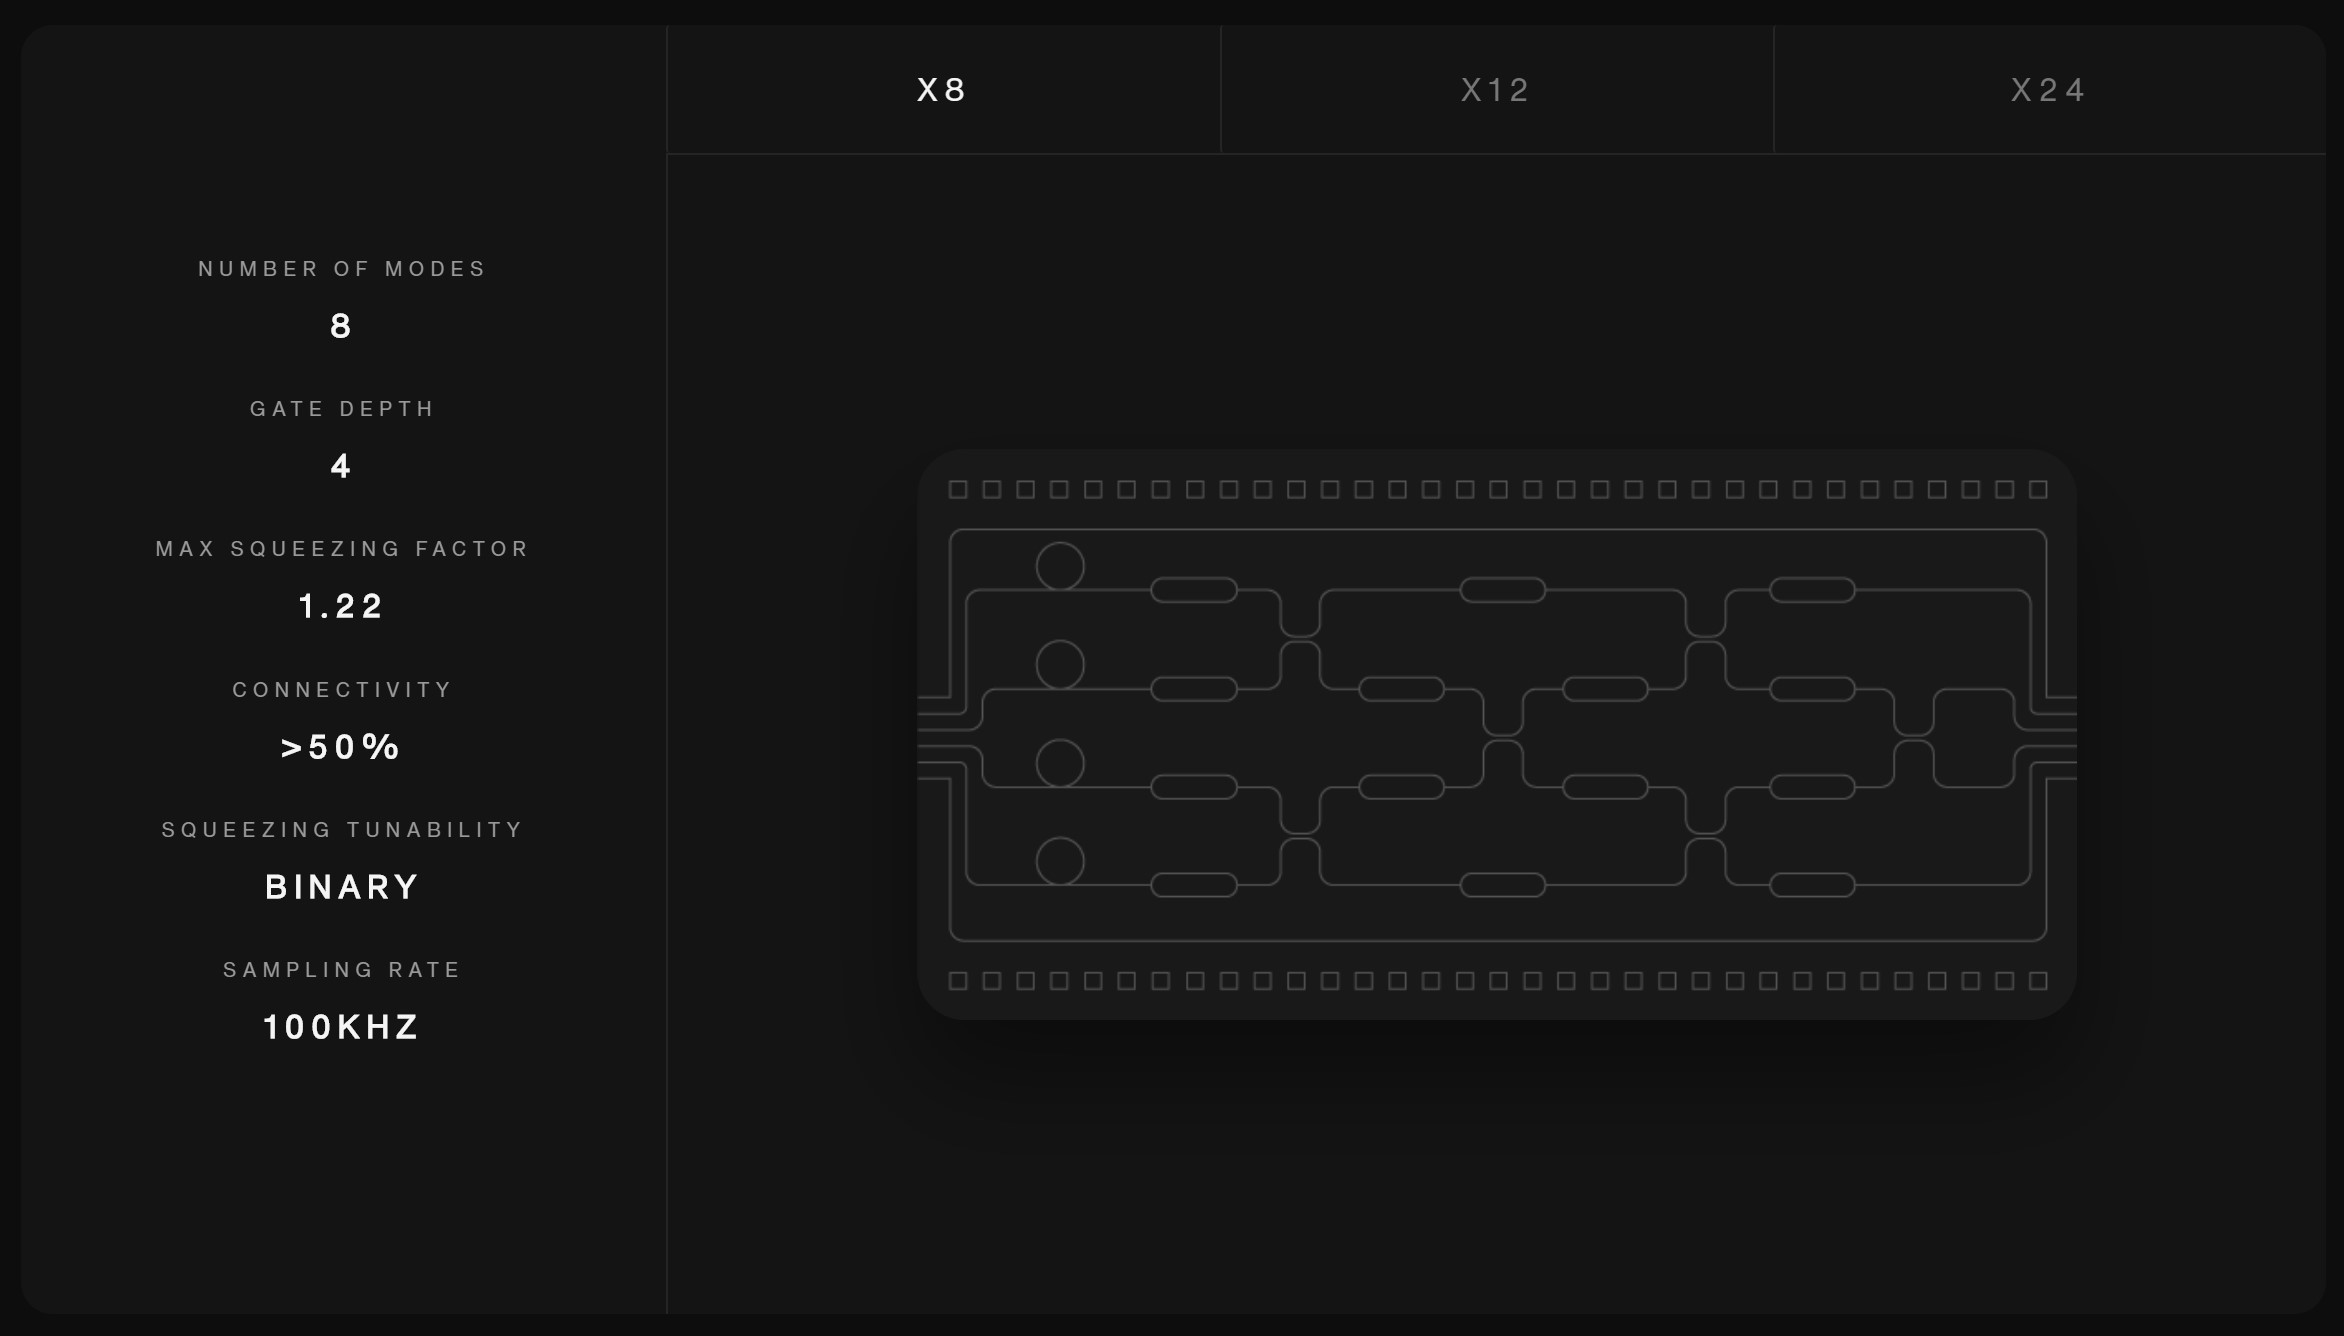The height and width of the screenshot is (1336, 2344).
Task: Click the X8 chip circuit diagram
Action: click(1497, 735)
